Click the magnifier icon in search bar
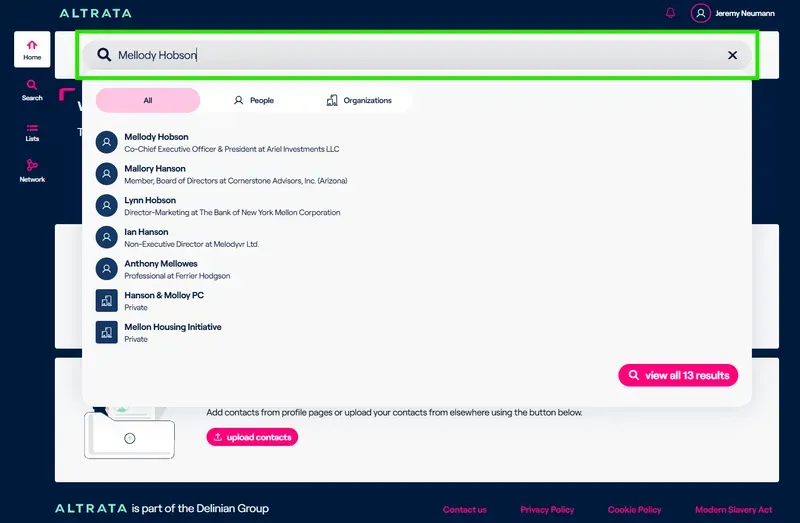 pyautogui.click(x=104, y=55)
